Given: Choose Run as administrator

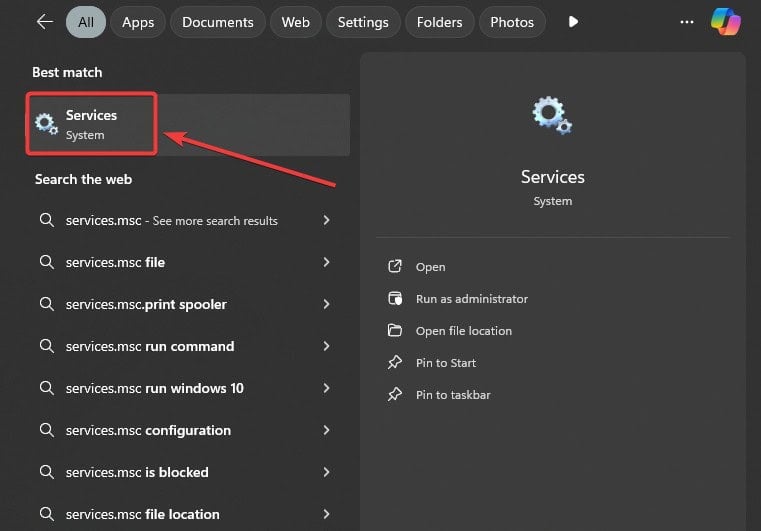Looking at the screenshot, I should coord(471,299).
